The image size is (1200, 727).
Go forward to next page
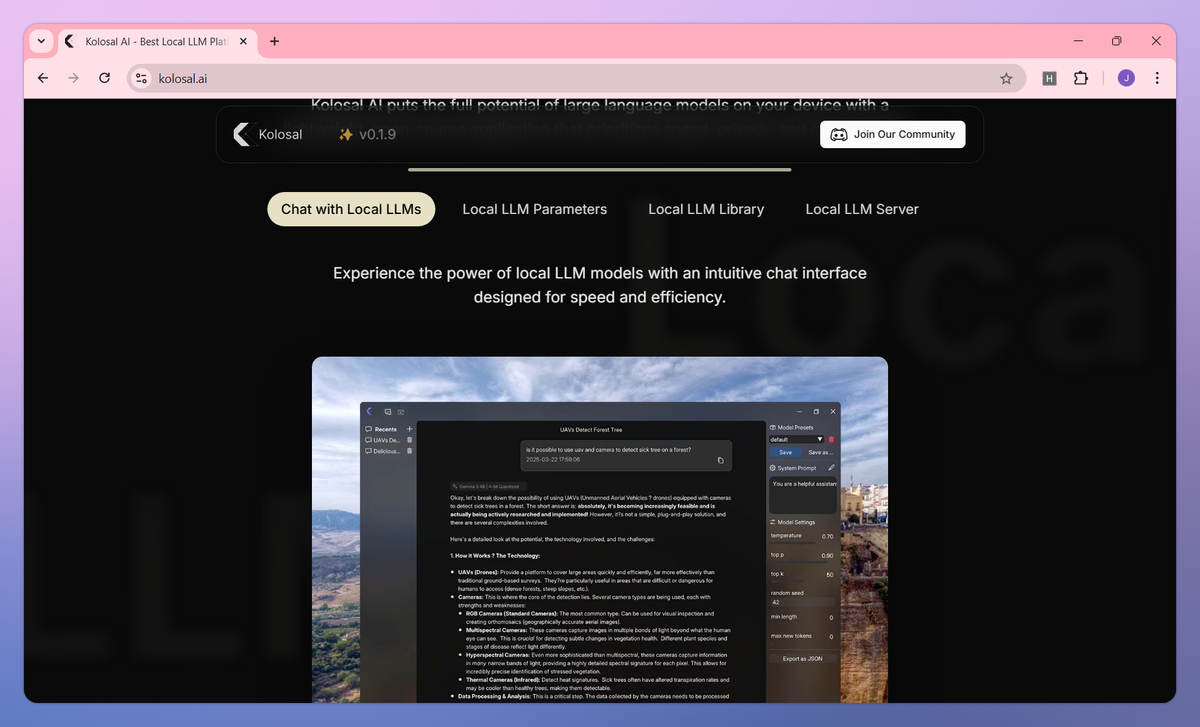pyautogui.click(x=73, y=78)
